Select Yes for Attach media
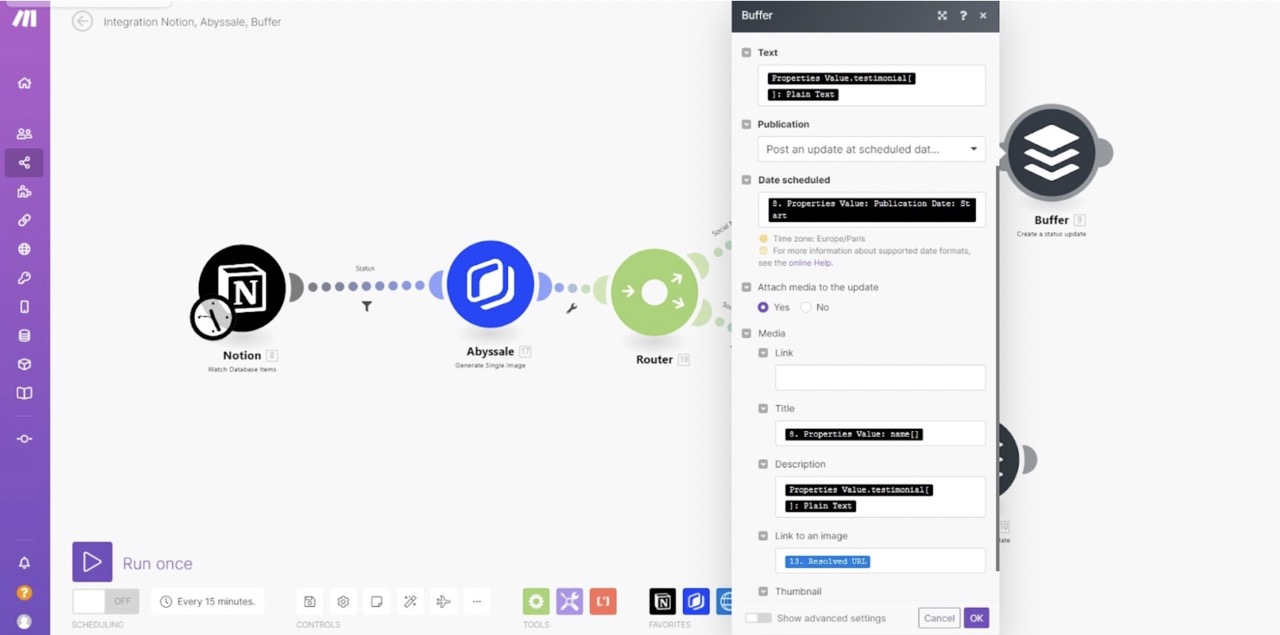 click(763, 307)
